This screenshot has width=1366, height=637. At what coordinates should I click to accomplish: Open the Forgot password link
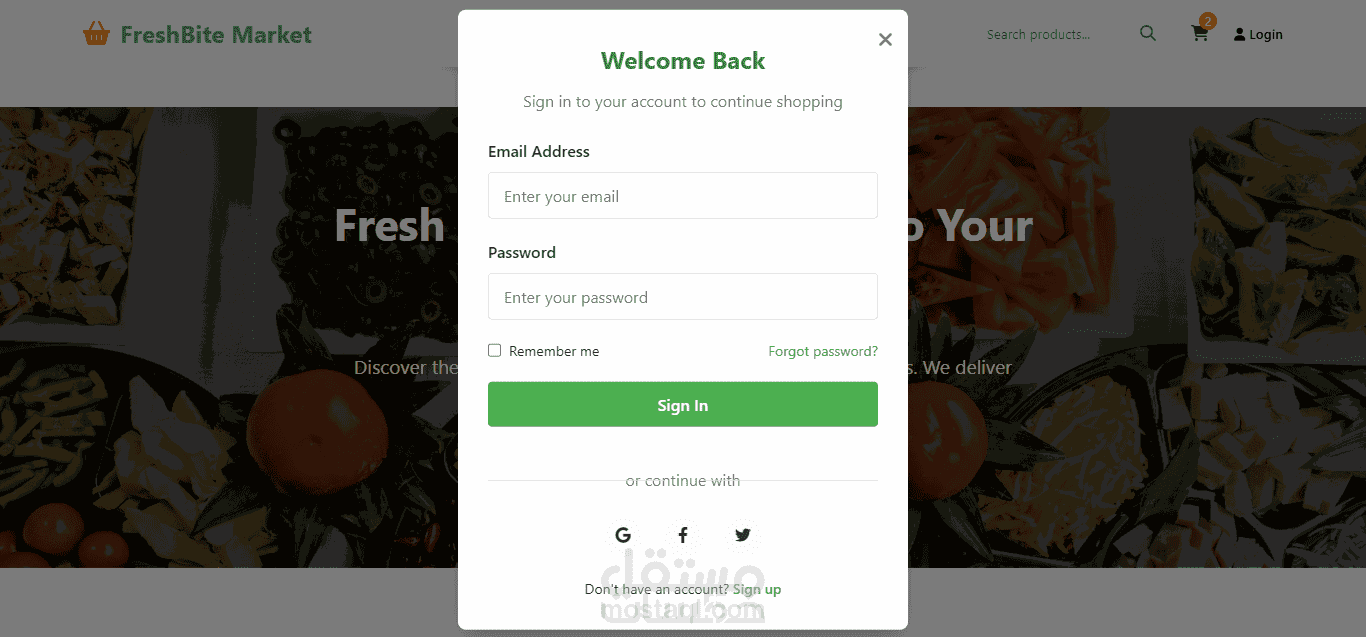823,351
